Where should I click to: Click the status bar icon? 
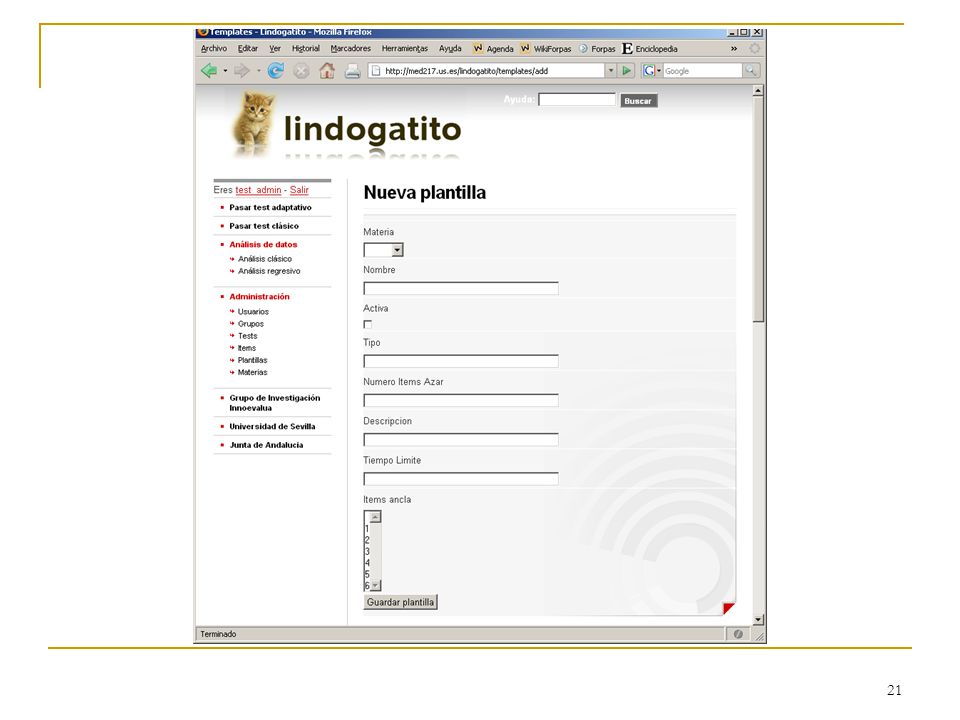coord(738,634)
